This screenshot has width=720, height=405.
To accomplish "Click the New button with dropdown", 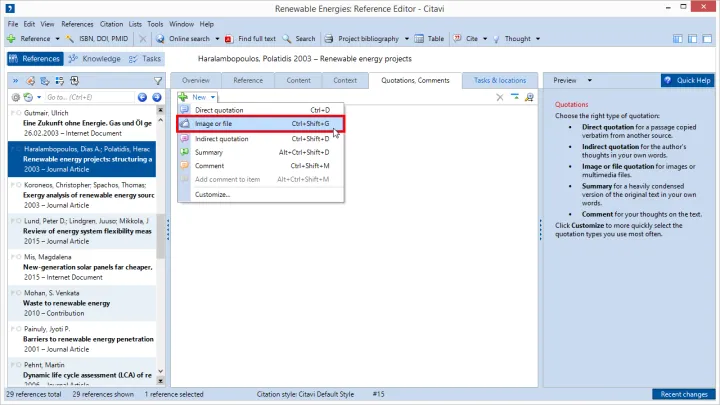I will 197,97.
